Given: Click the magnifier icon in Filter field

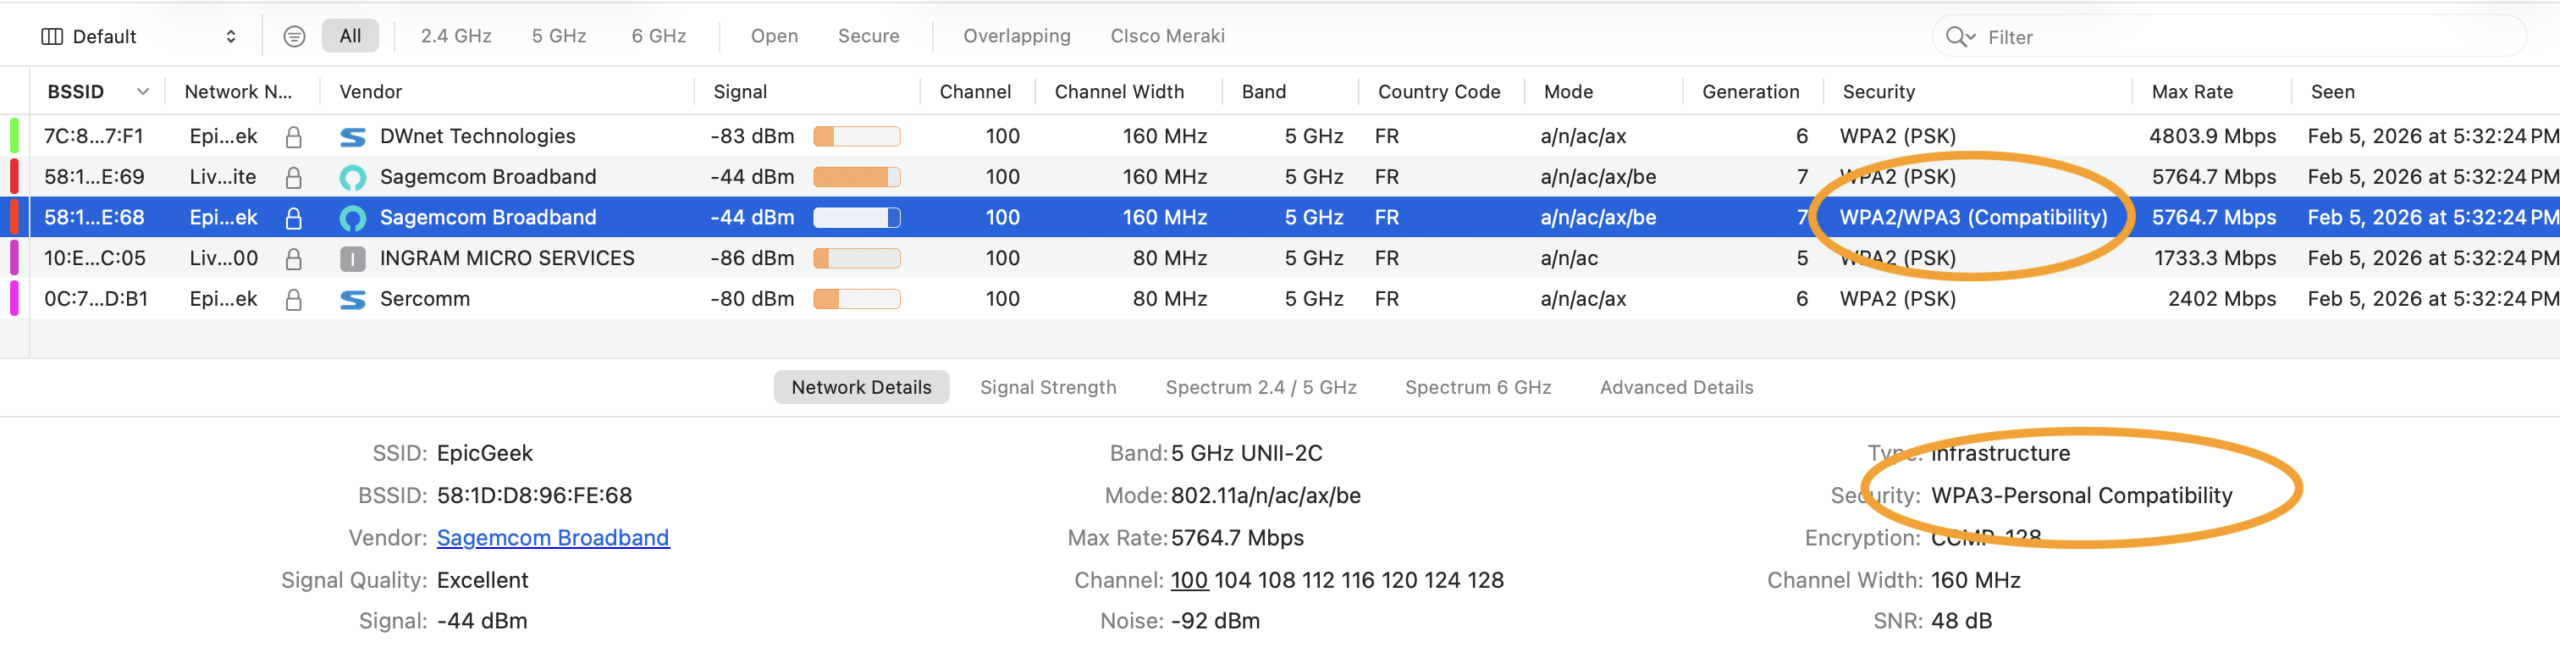Looking at the screenshot, I should click(1957, 37).
